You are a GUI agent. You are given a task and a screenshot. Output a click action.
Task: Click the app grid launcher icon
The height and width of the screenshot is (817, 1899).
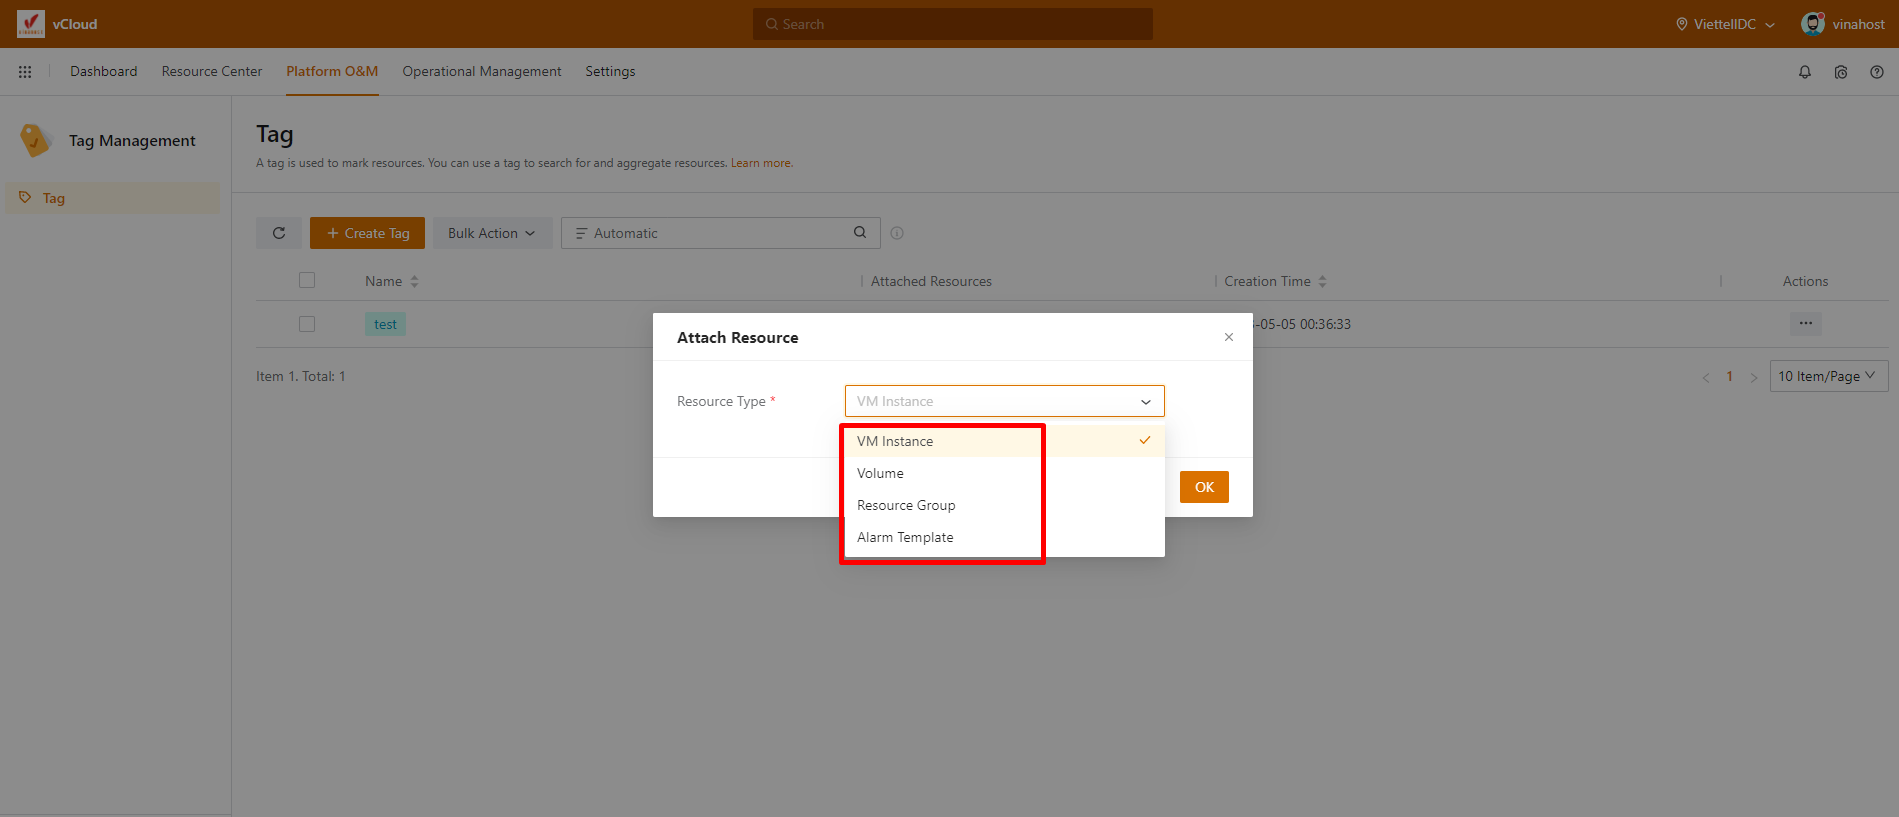tap(25, 72)
